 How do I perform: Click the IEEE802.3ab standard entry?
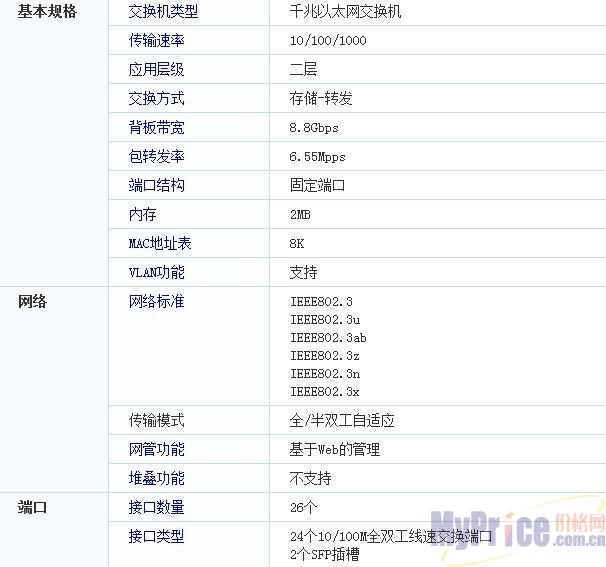click(x=328, y=338)
